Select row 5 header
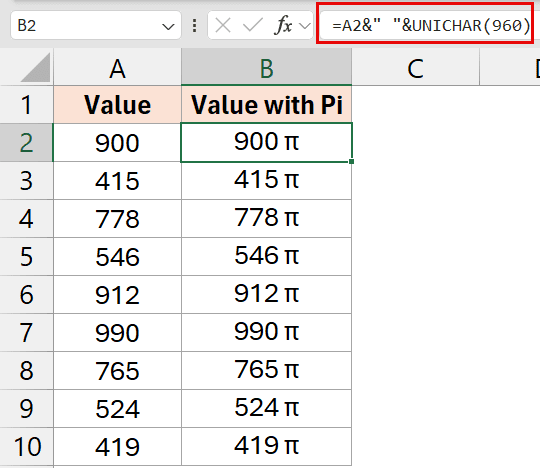Image resolution: width=540 pixels, height=468 pixels. click(x=27, y=257)
